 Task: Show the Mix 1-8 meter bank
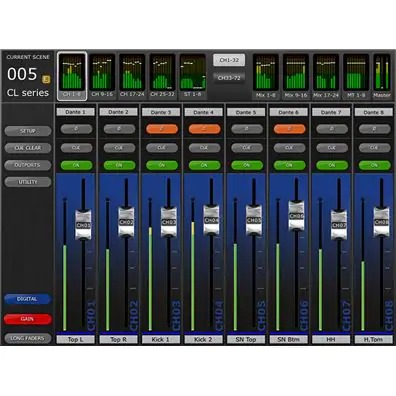266,76
